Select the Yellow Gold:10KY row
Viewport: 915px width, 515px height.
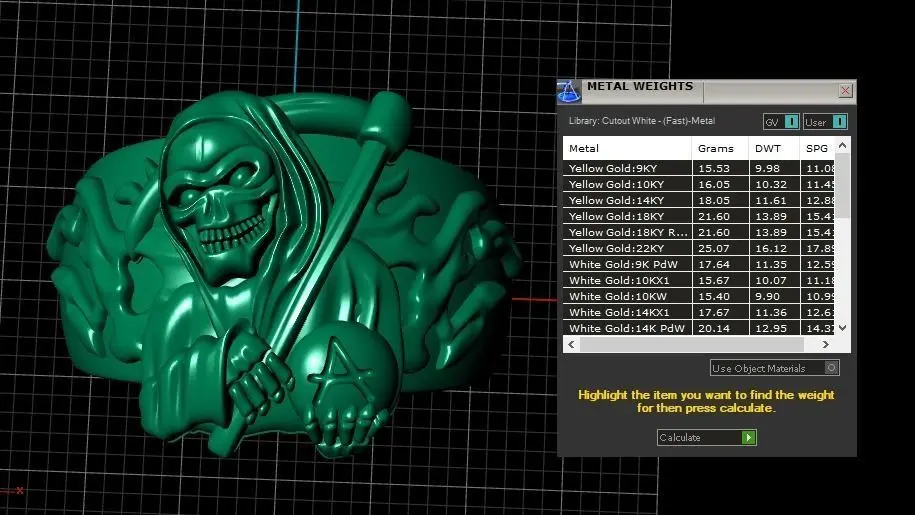click(699, 184)
